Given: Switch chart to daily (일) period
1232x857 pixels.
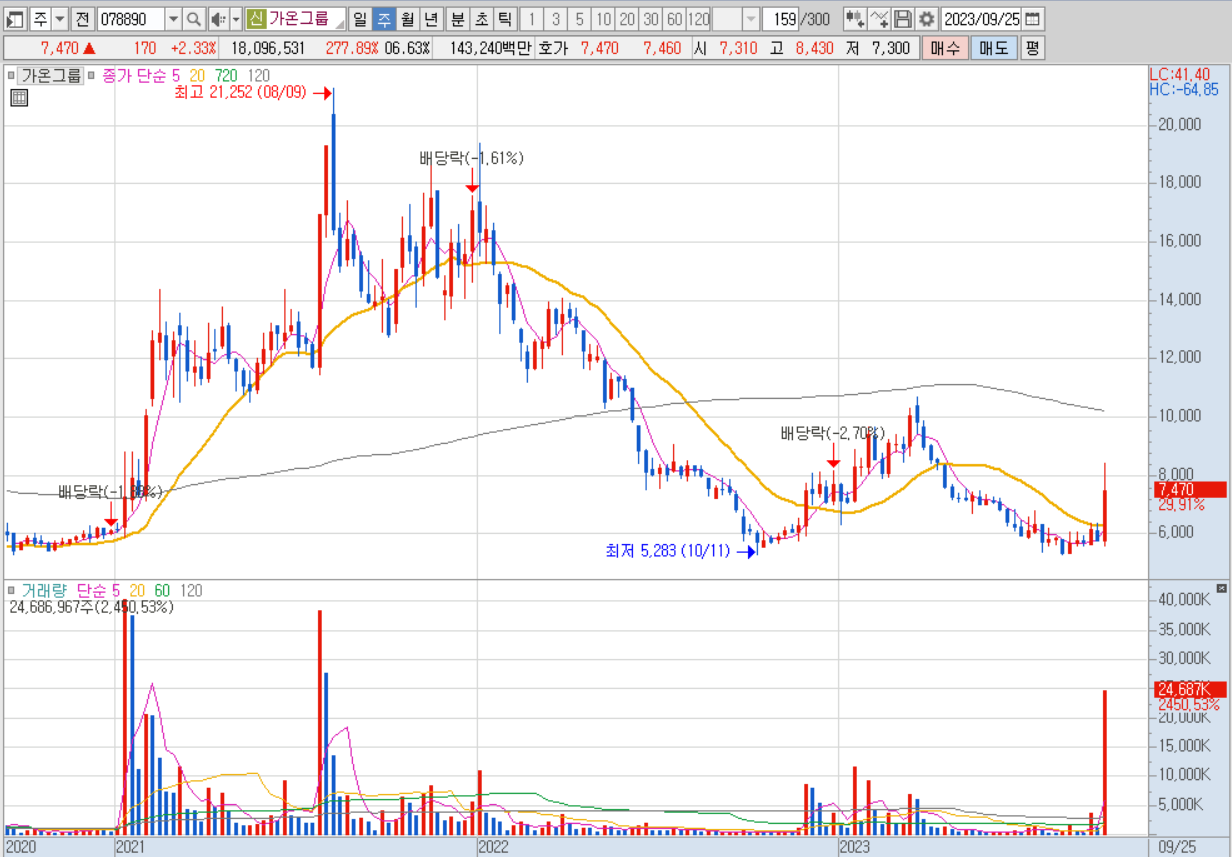Looking at the screenshot, I should coord(360,19).
